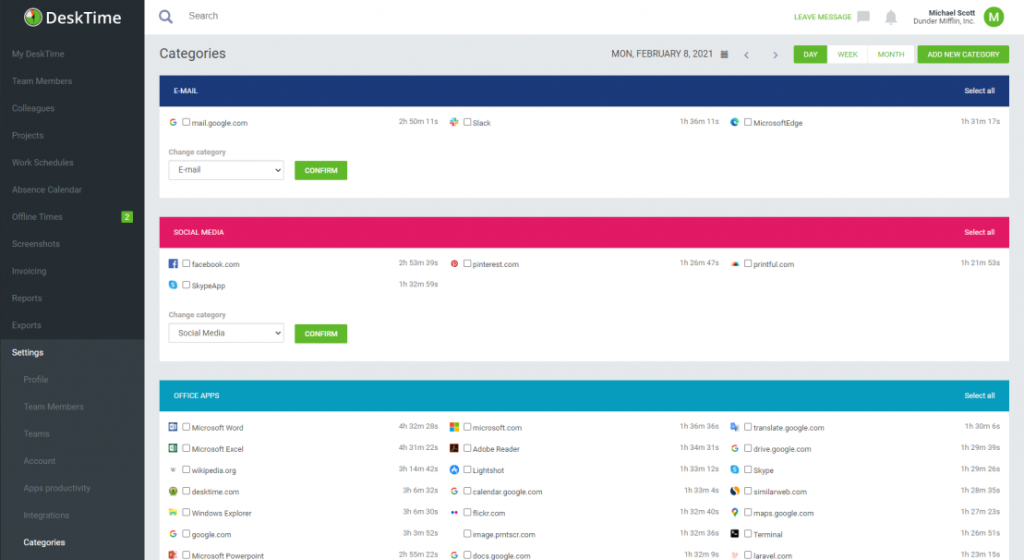Click the flickr.com icon
The image size is (1024, 560).
coord(454,512)
